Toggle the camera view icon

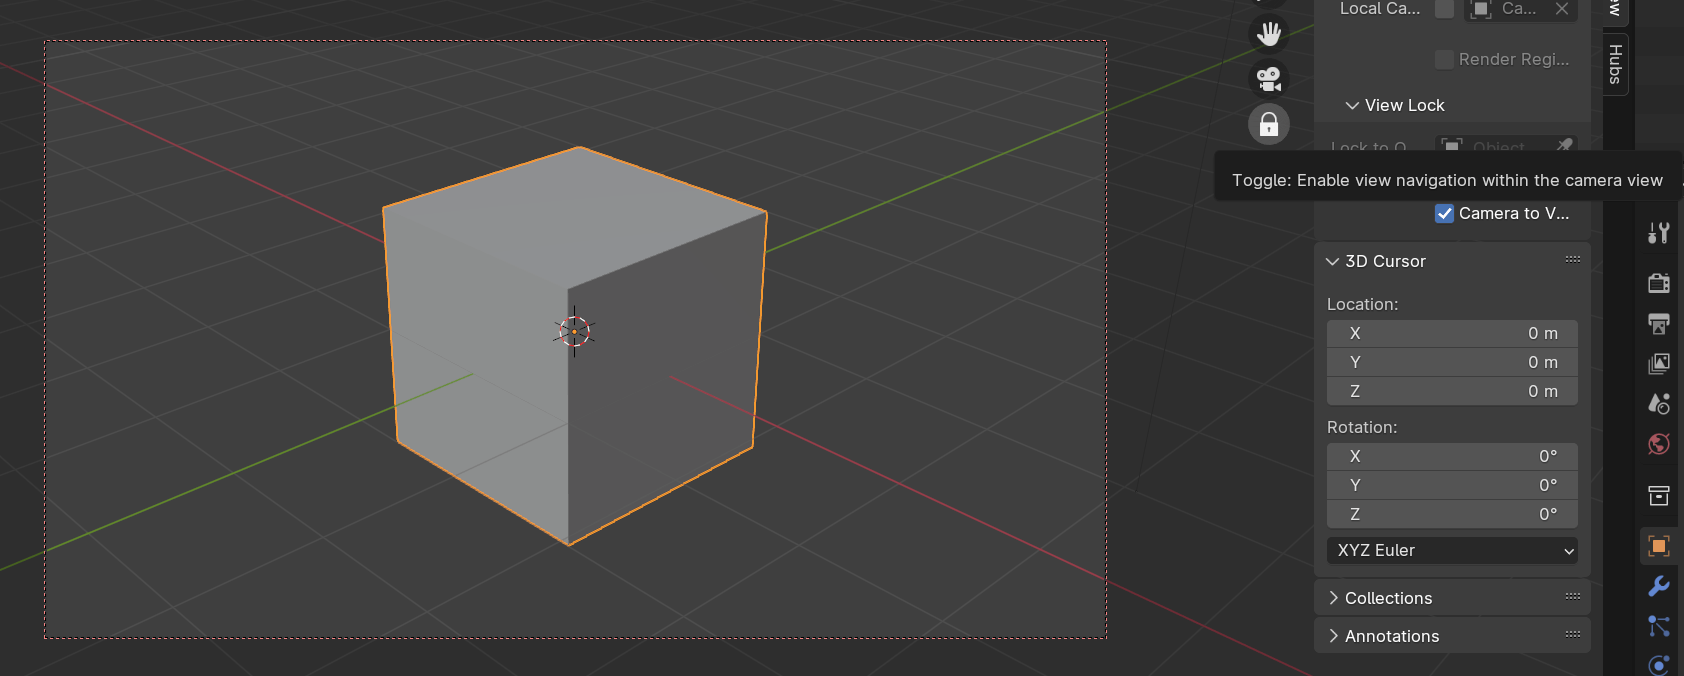point(1269,78)
